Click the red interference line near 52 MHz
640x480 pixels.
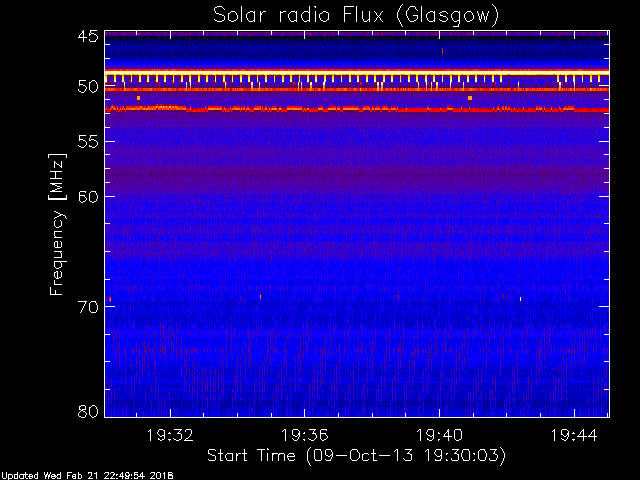[357, 110]
